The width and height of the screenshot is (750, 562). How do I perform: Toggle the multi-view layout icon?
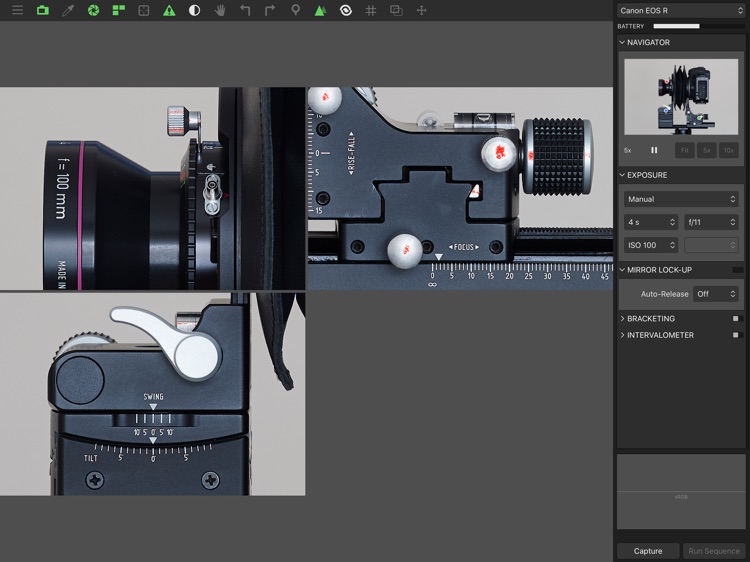click(119, 10)
